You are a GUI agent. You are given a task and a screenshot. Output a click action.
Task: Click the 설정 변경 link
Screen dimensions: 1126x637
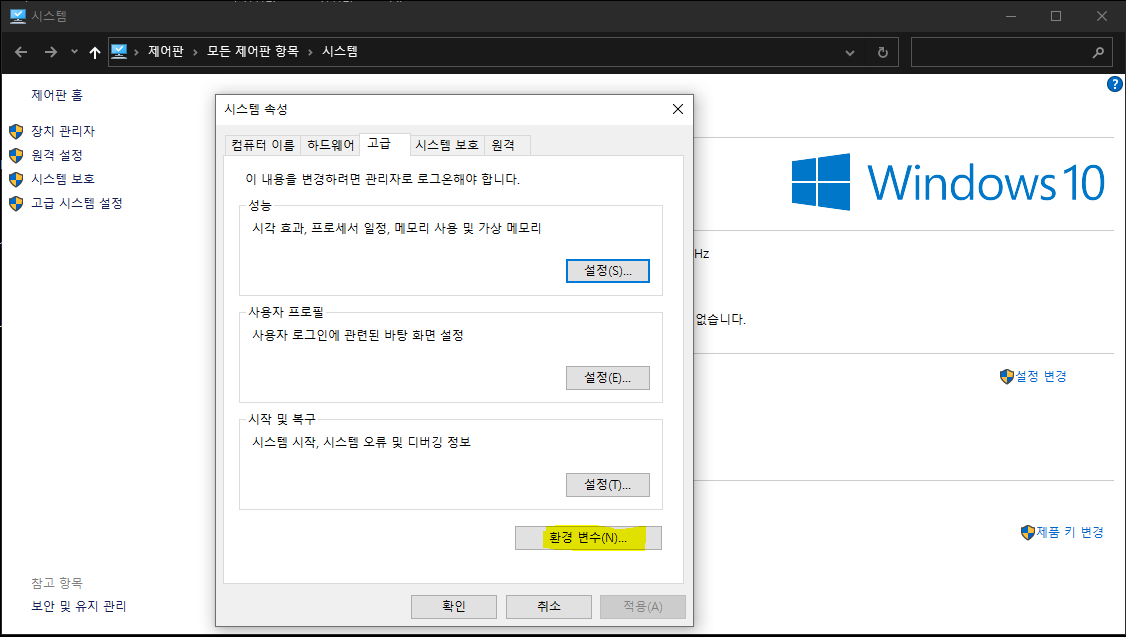[x=1041, y=376]
